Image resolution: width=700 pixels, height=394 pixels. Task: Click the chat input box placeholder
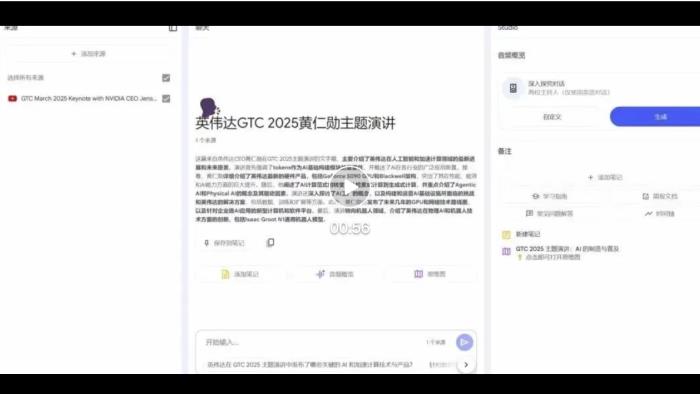(x=222, y=342)
